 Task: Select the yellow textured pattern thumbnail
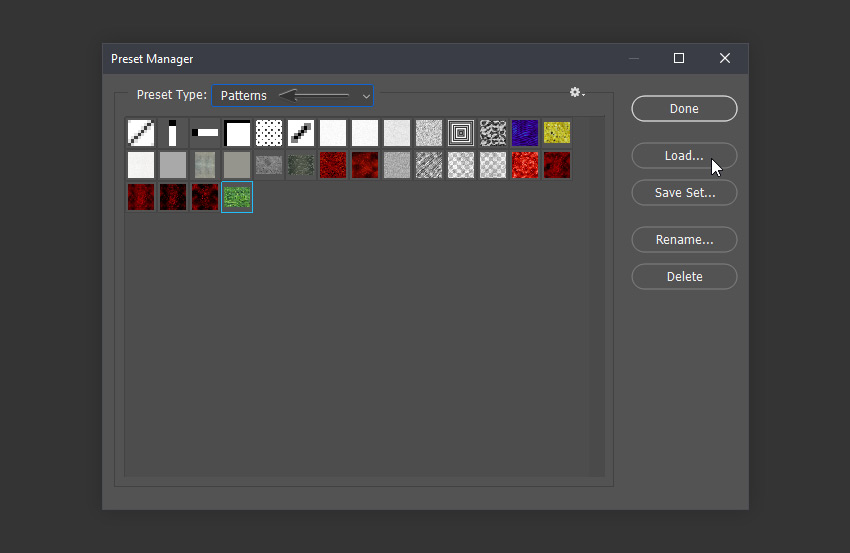(557, 133)
